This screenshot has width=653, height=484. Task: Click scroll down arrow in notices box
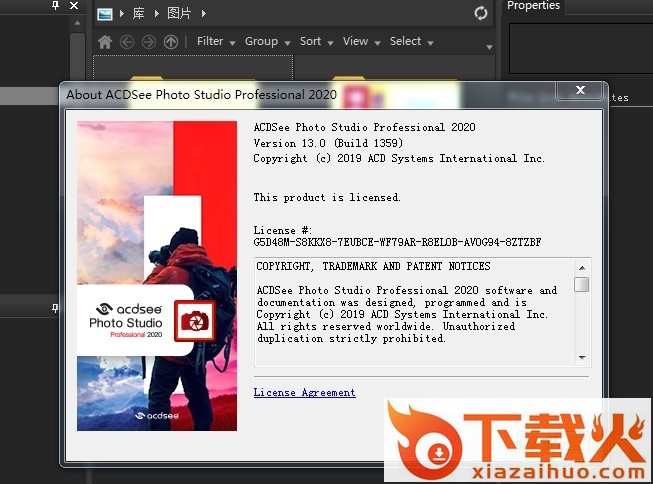pos(581,358)
